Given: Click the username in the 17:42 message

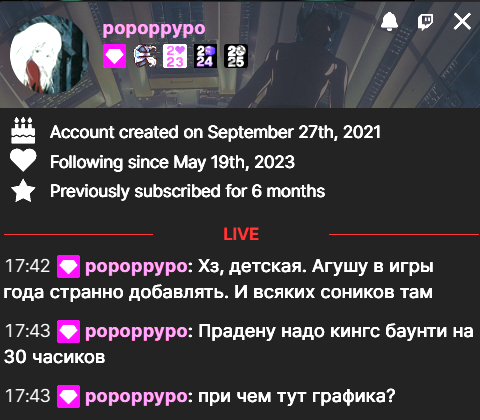Looking at the screenshot, I should [136, 267].
